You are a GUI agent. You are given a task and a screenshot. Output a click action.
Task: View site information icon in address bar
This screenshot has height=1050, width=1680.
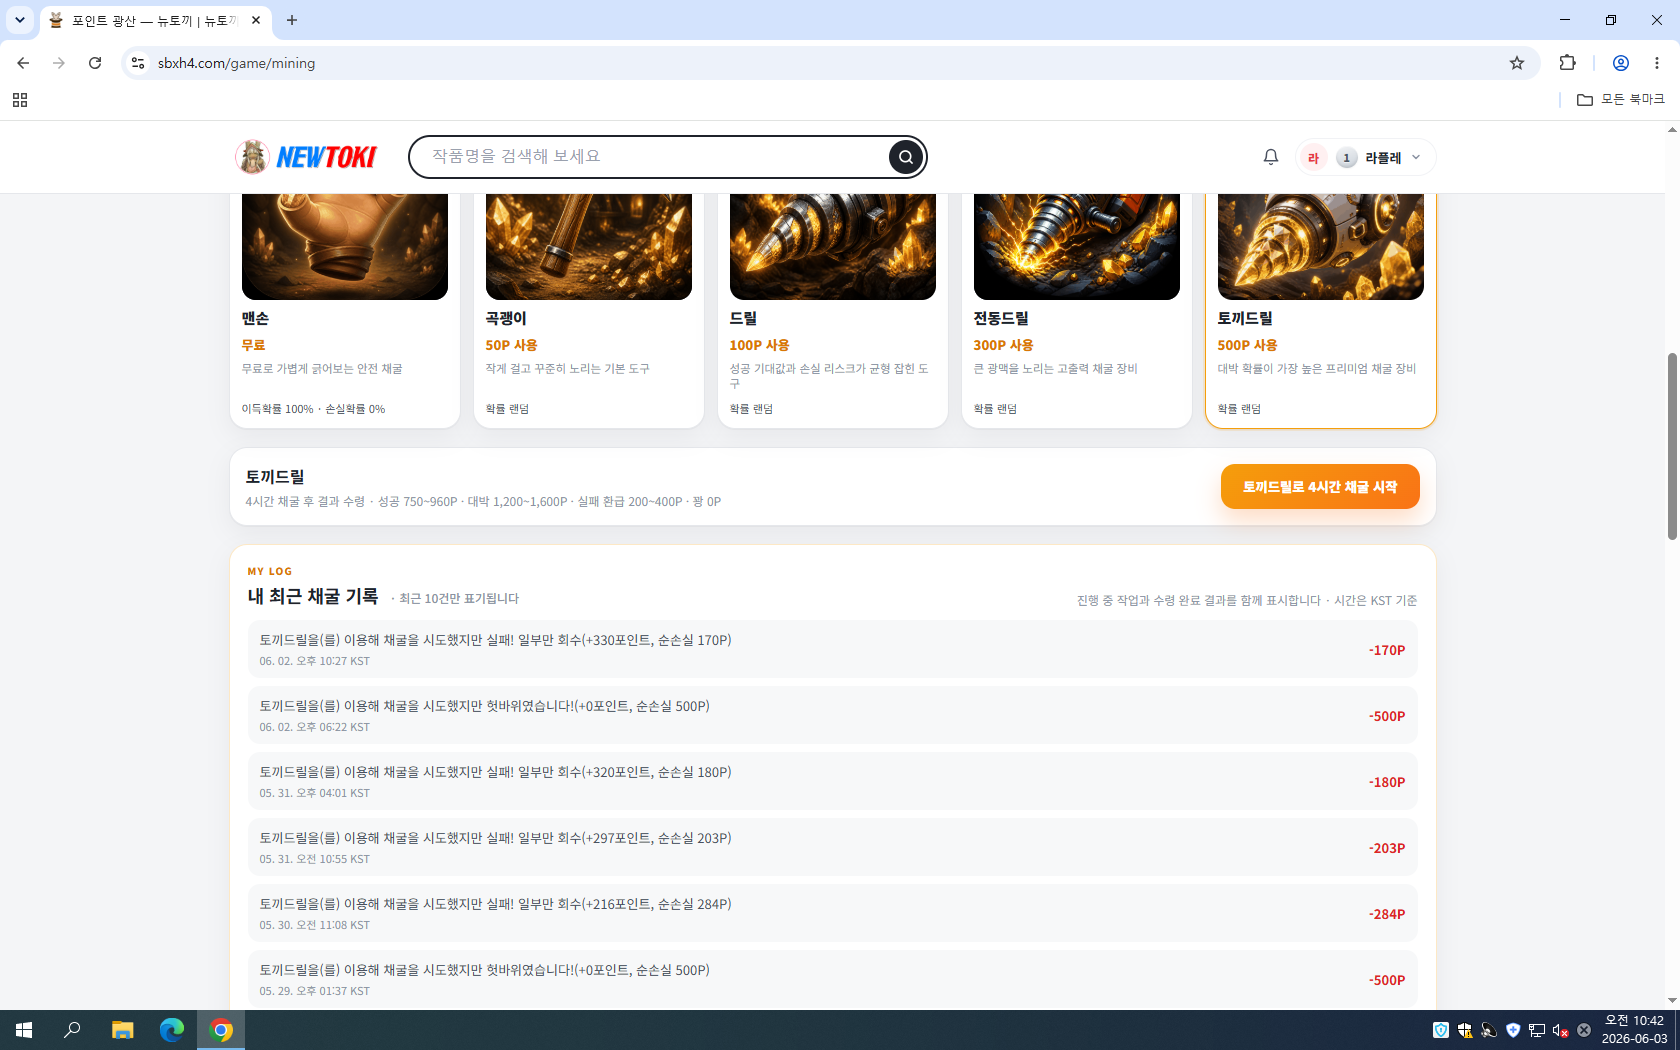138,63
